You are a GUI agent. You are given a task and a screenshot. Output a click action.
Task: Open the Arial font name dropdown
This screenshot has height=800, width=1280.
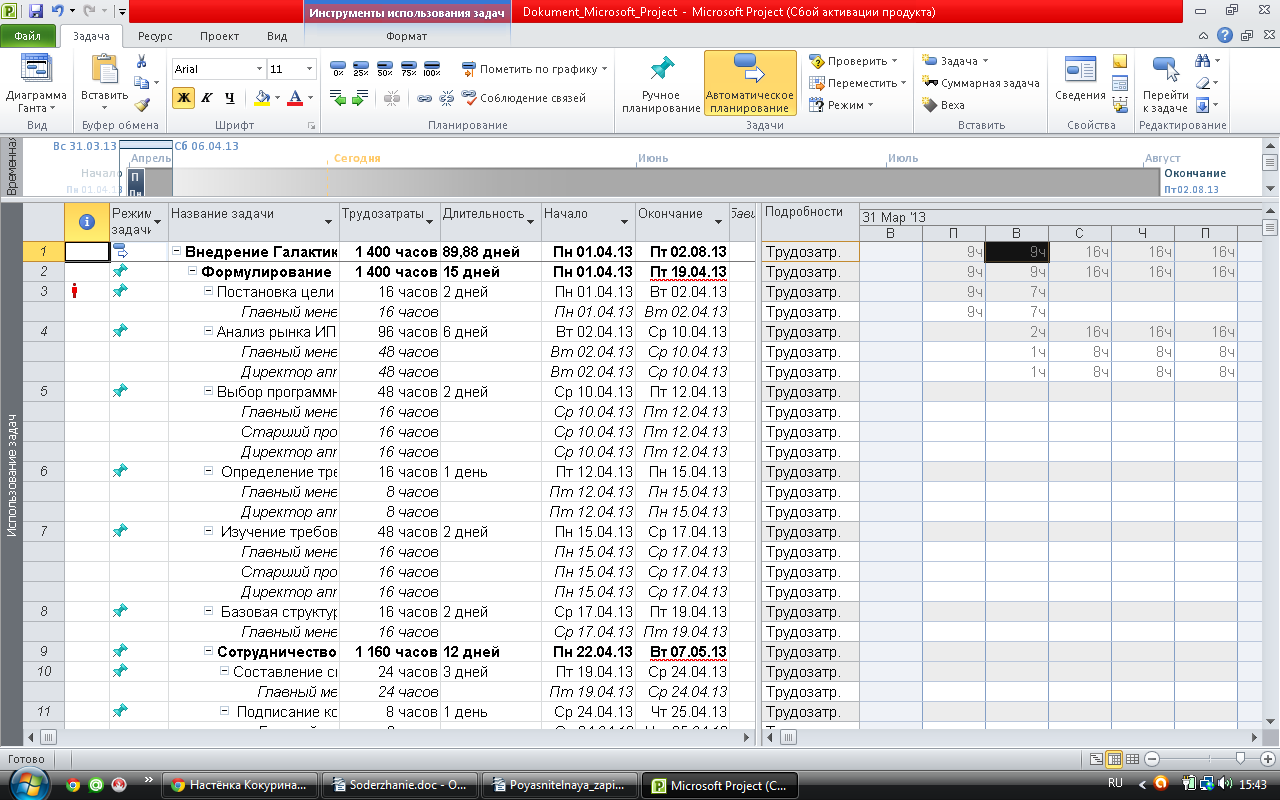[259, 69]
